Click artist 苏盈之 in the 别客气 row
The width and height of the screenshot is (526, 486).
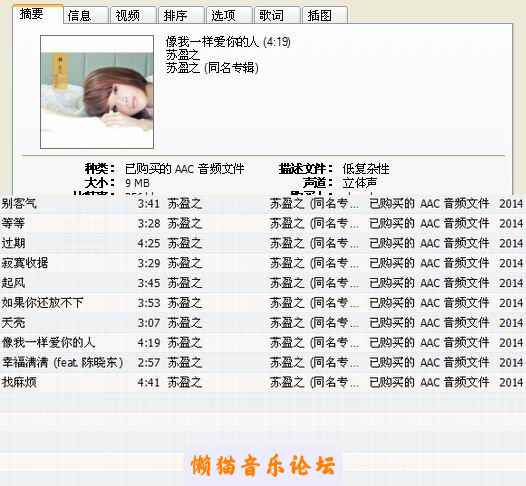click(185, 204)
